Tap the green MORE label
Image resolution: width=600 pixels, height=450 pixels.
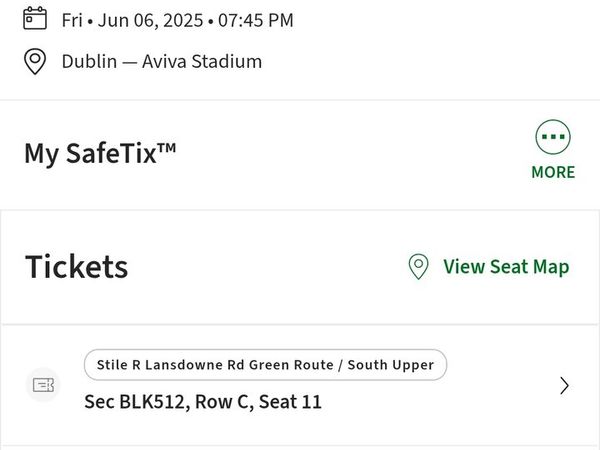click(x=553, y=172)
